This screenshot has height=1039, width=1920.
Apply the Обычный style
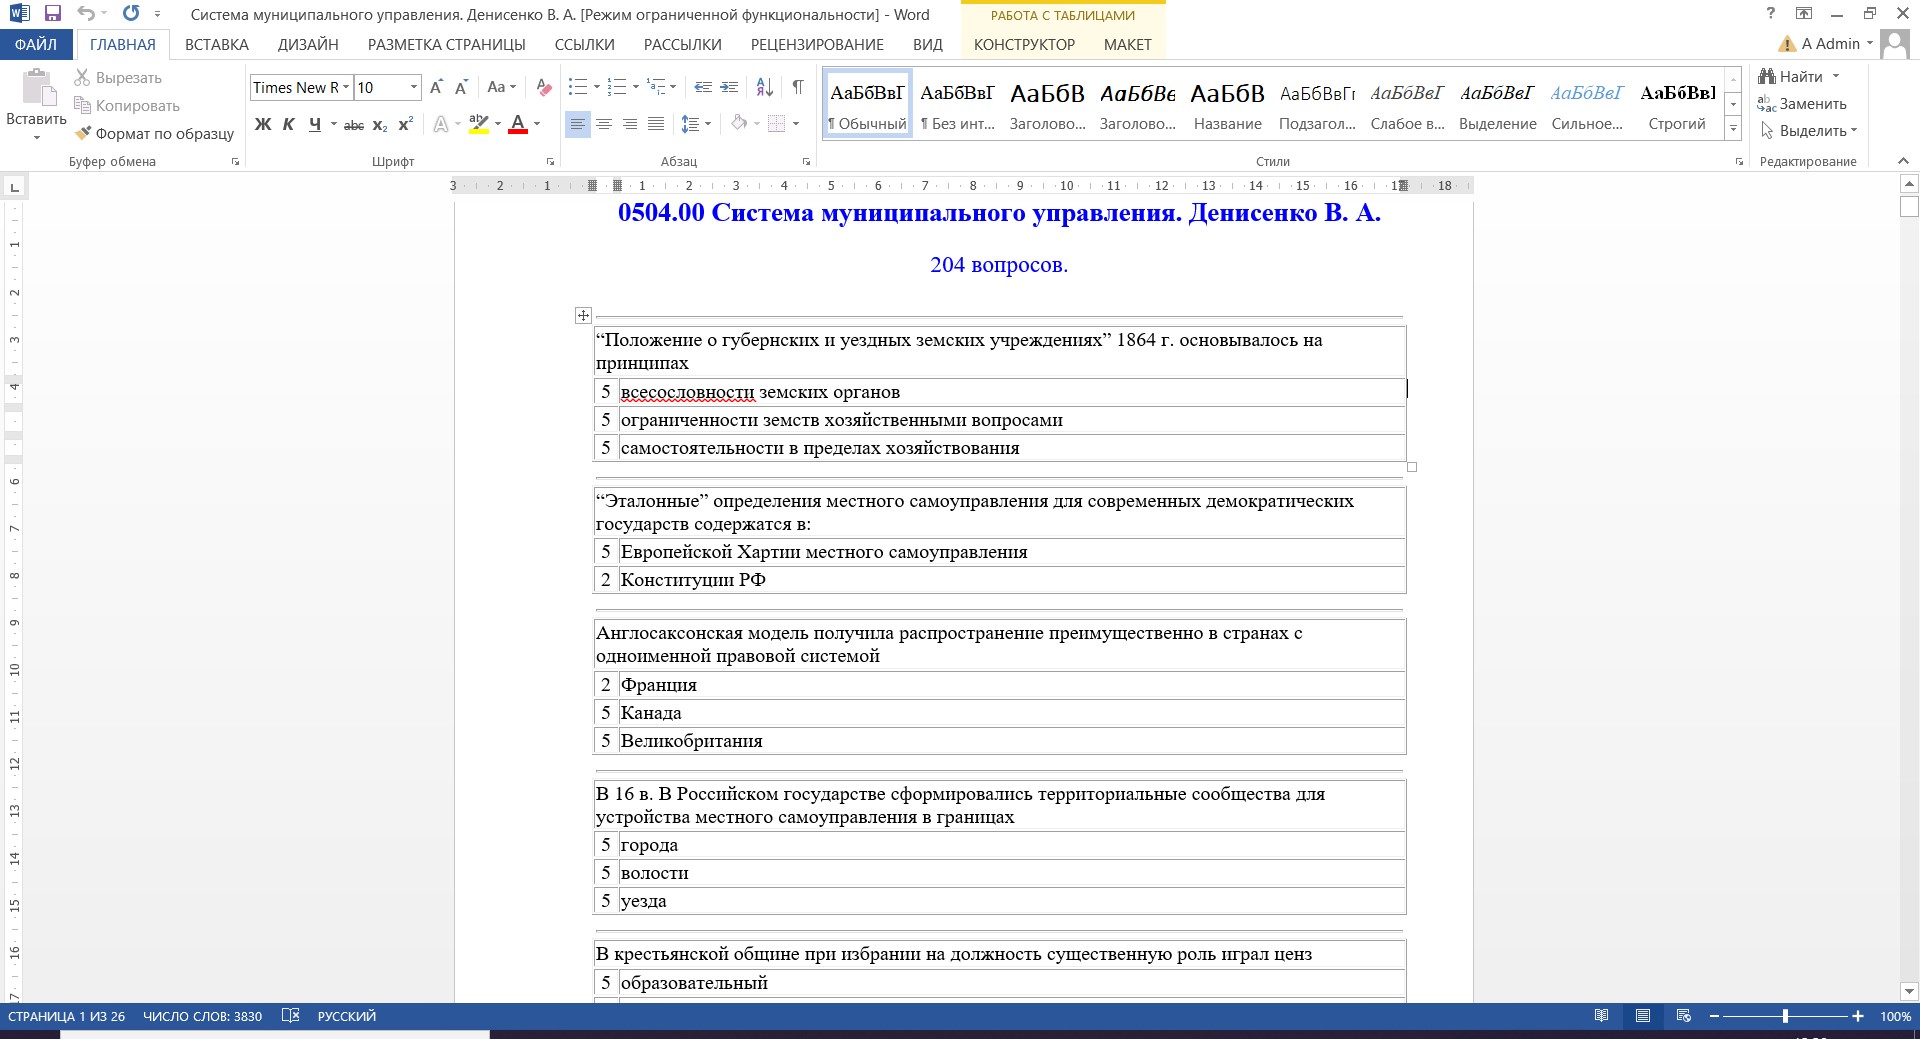[x=867, y=104]
